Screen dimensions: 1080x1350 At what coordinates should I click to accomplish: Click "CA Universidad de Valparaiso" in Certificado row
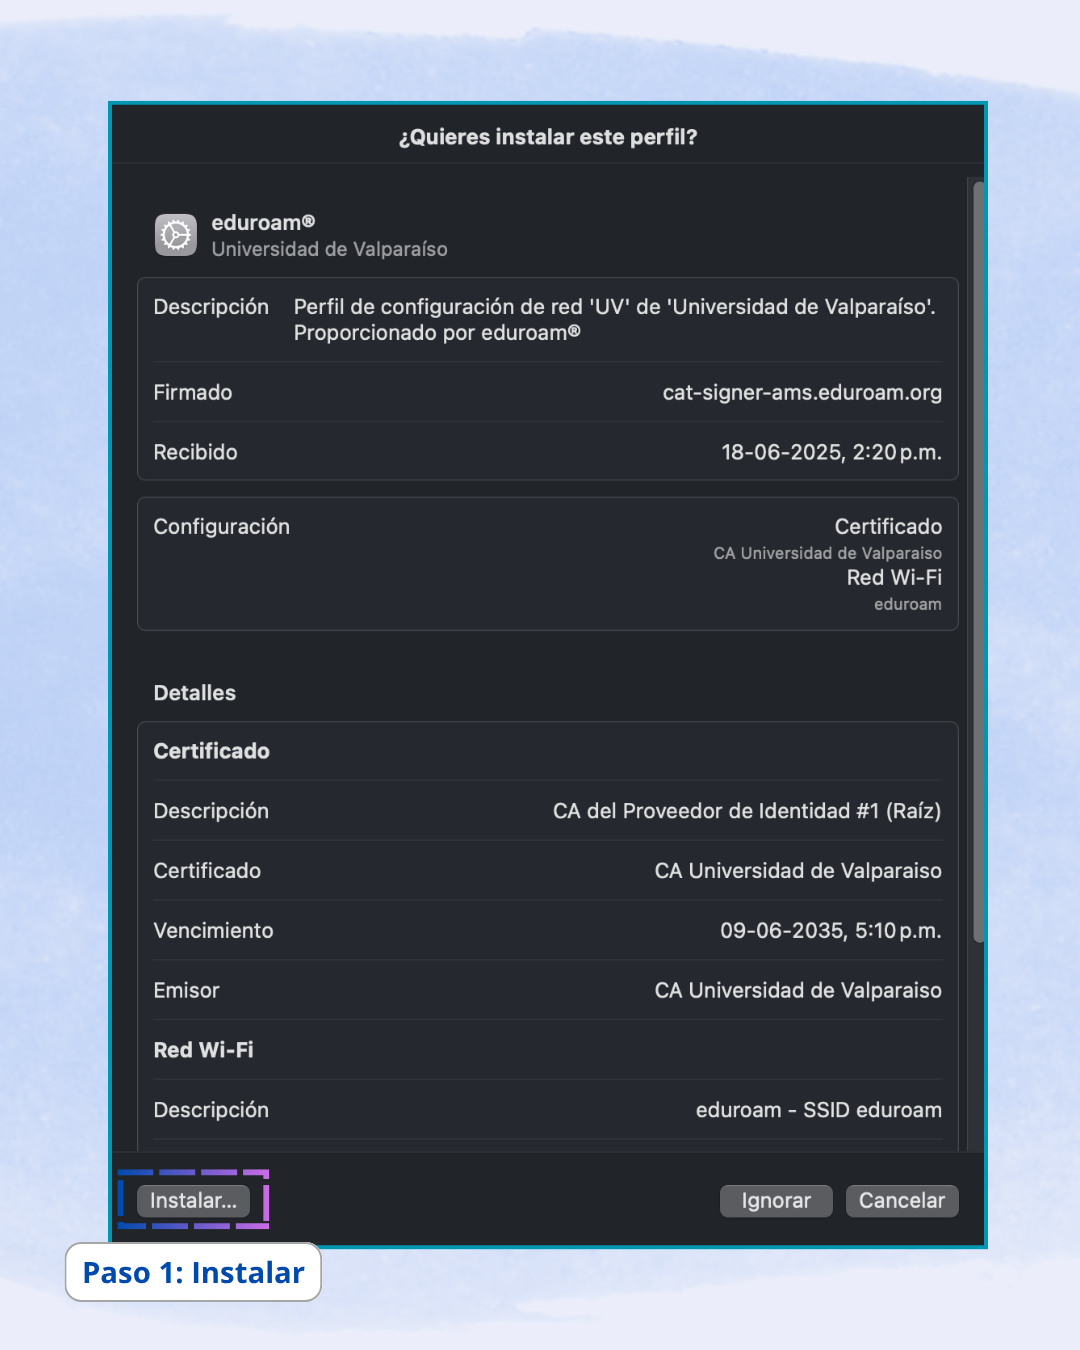tap(798, 871)
